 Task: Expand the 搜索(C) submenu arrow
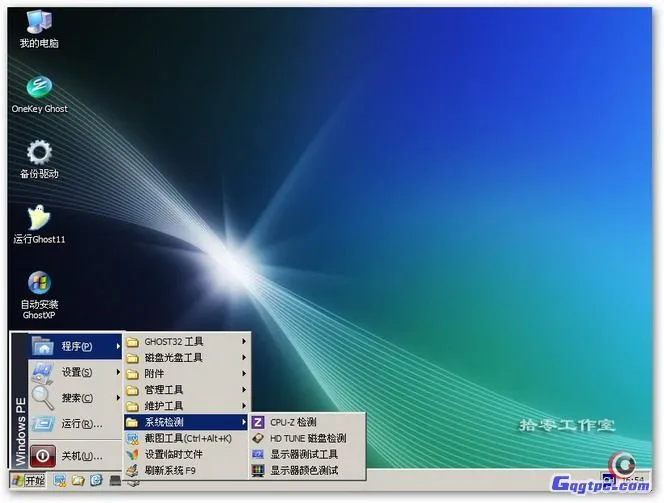(118, 398)
